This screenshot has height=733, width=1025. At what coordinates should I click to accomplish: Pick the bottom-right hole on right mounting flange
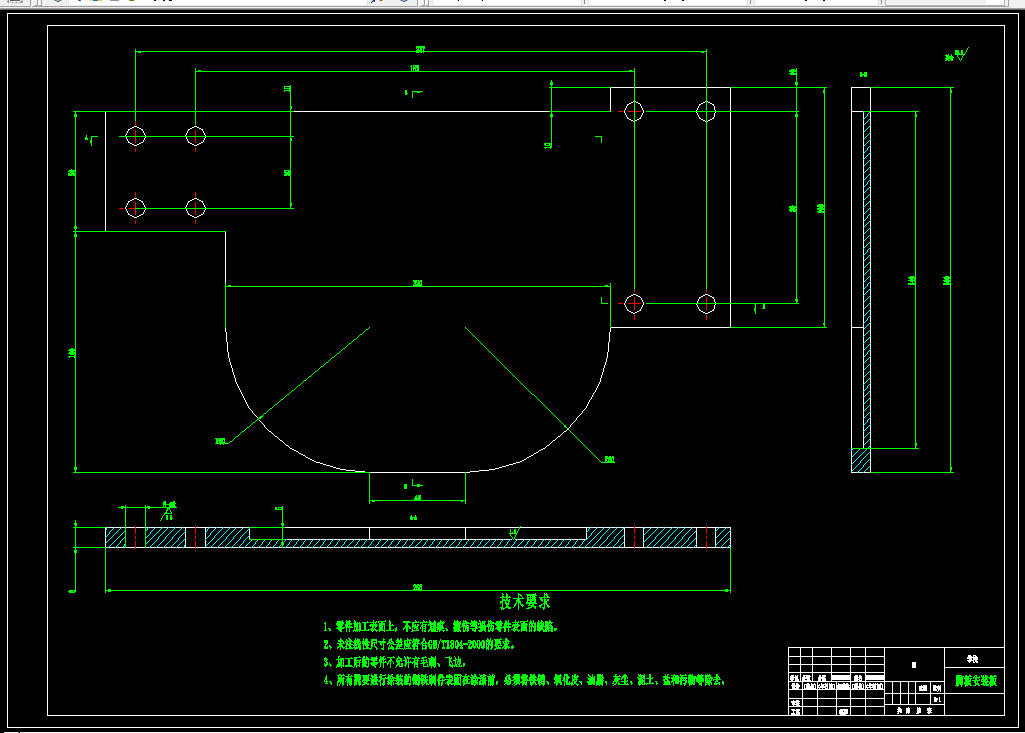click(x=706, y=303)
